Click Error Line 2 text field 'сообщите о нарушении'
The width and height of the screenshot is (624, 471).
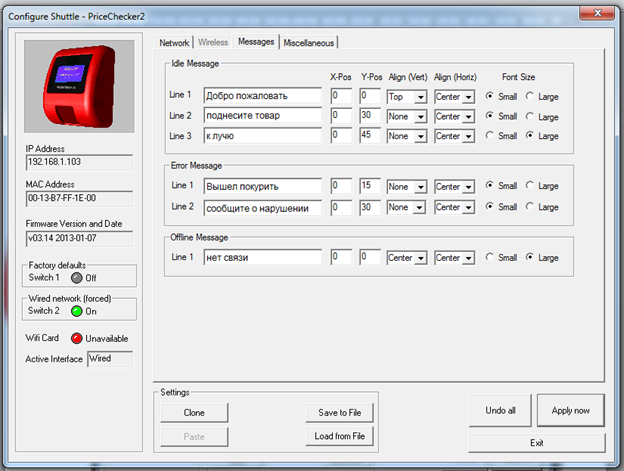[263, 208]
